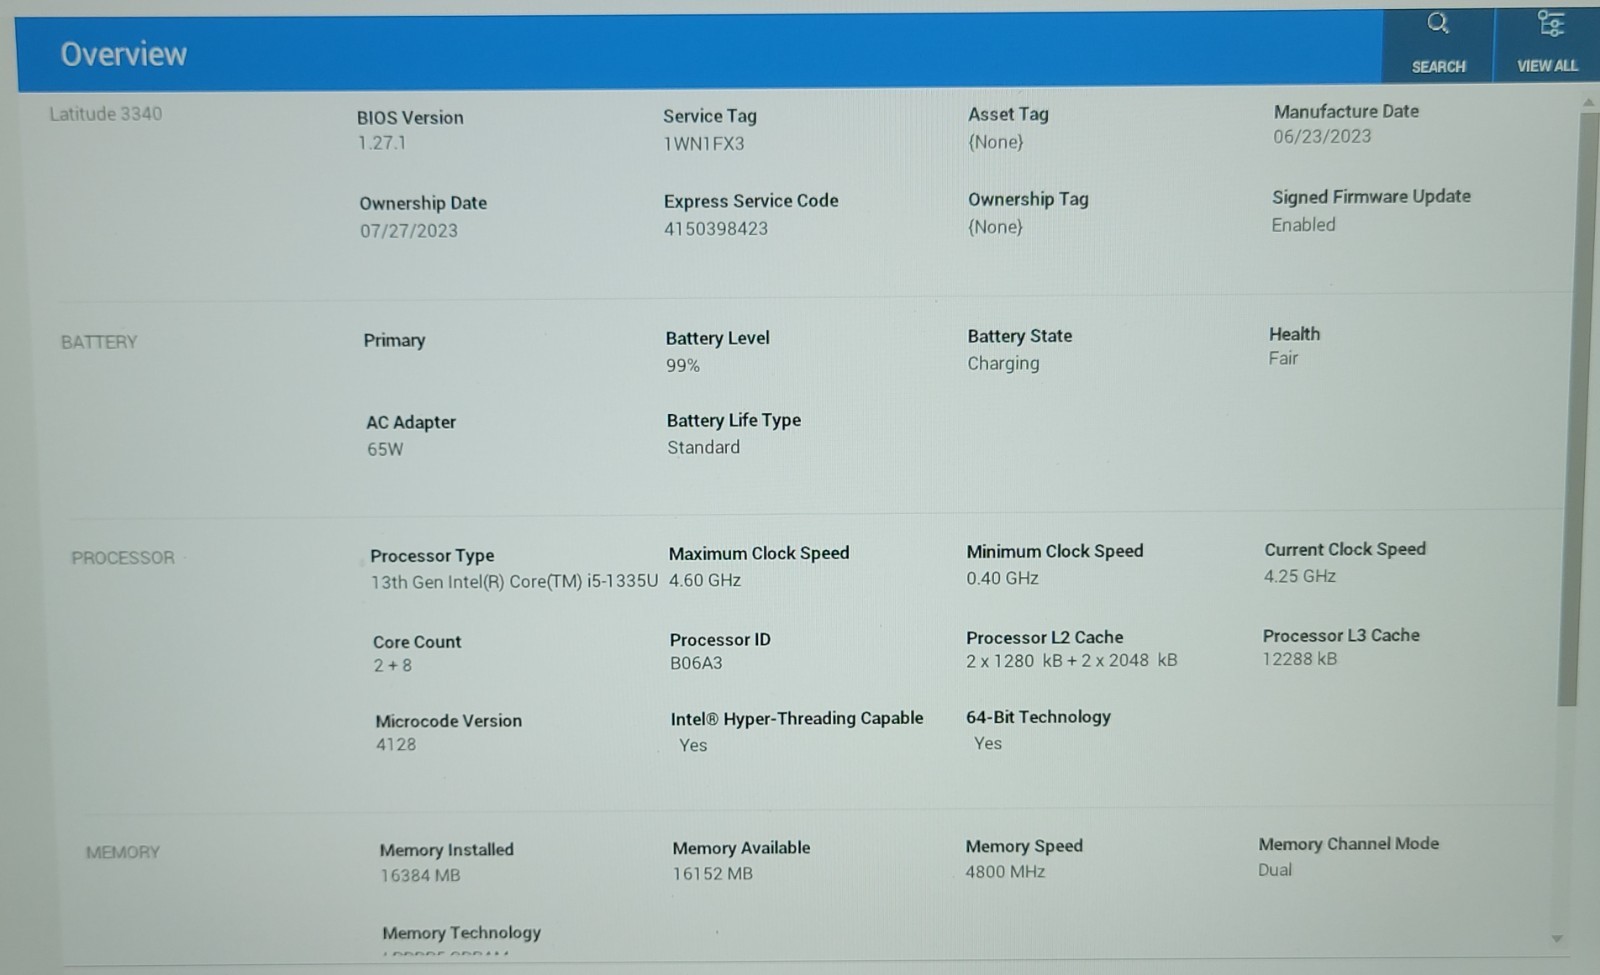This screenshot has height=975, width=1600.
Task: Select Core Count value 2 + 8
Action: [x=393, y=666]
